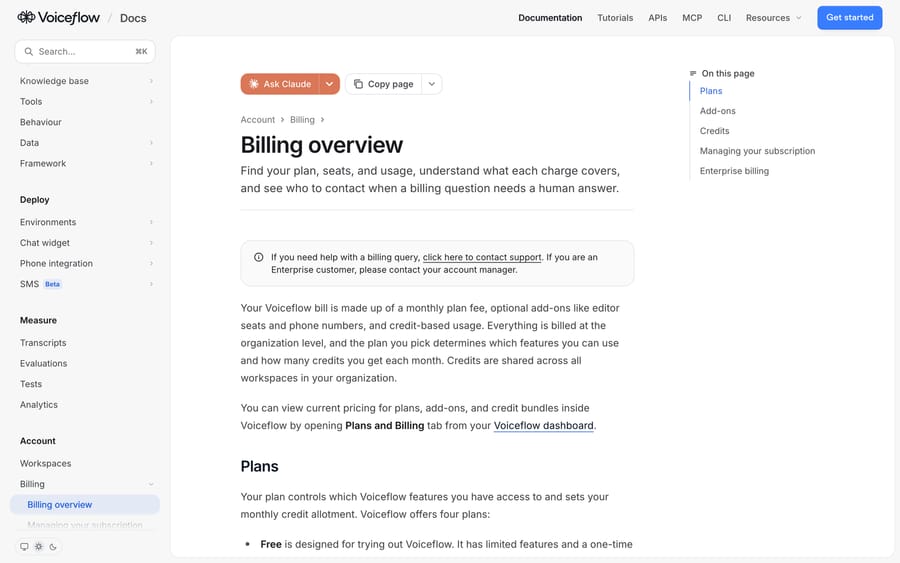The width and height of the screenshot is (900, 563).
Task: Open the Copy page options dropdown
Action: point(432,84)
